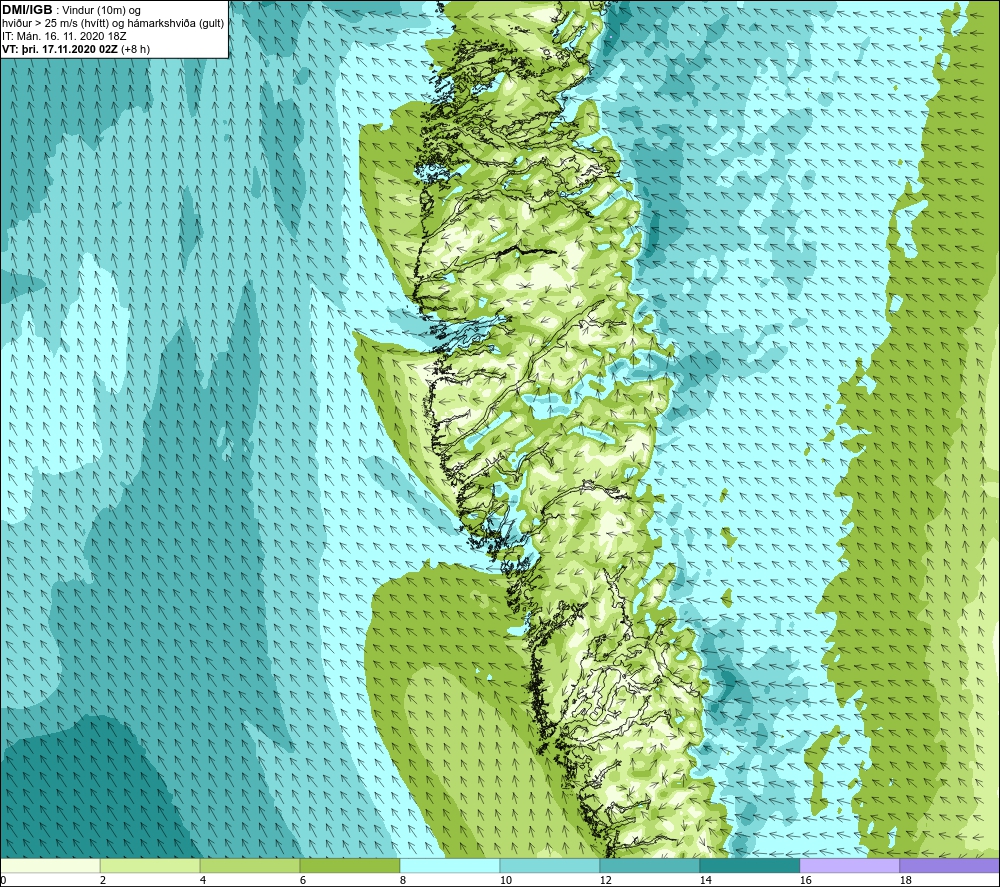
Task: Click the pale yellow 0–2 m/s legend swatch
Action: click(x=50, y=865)
